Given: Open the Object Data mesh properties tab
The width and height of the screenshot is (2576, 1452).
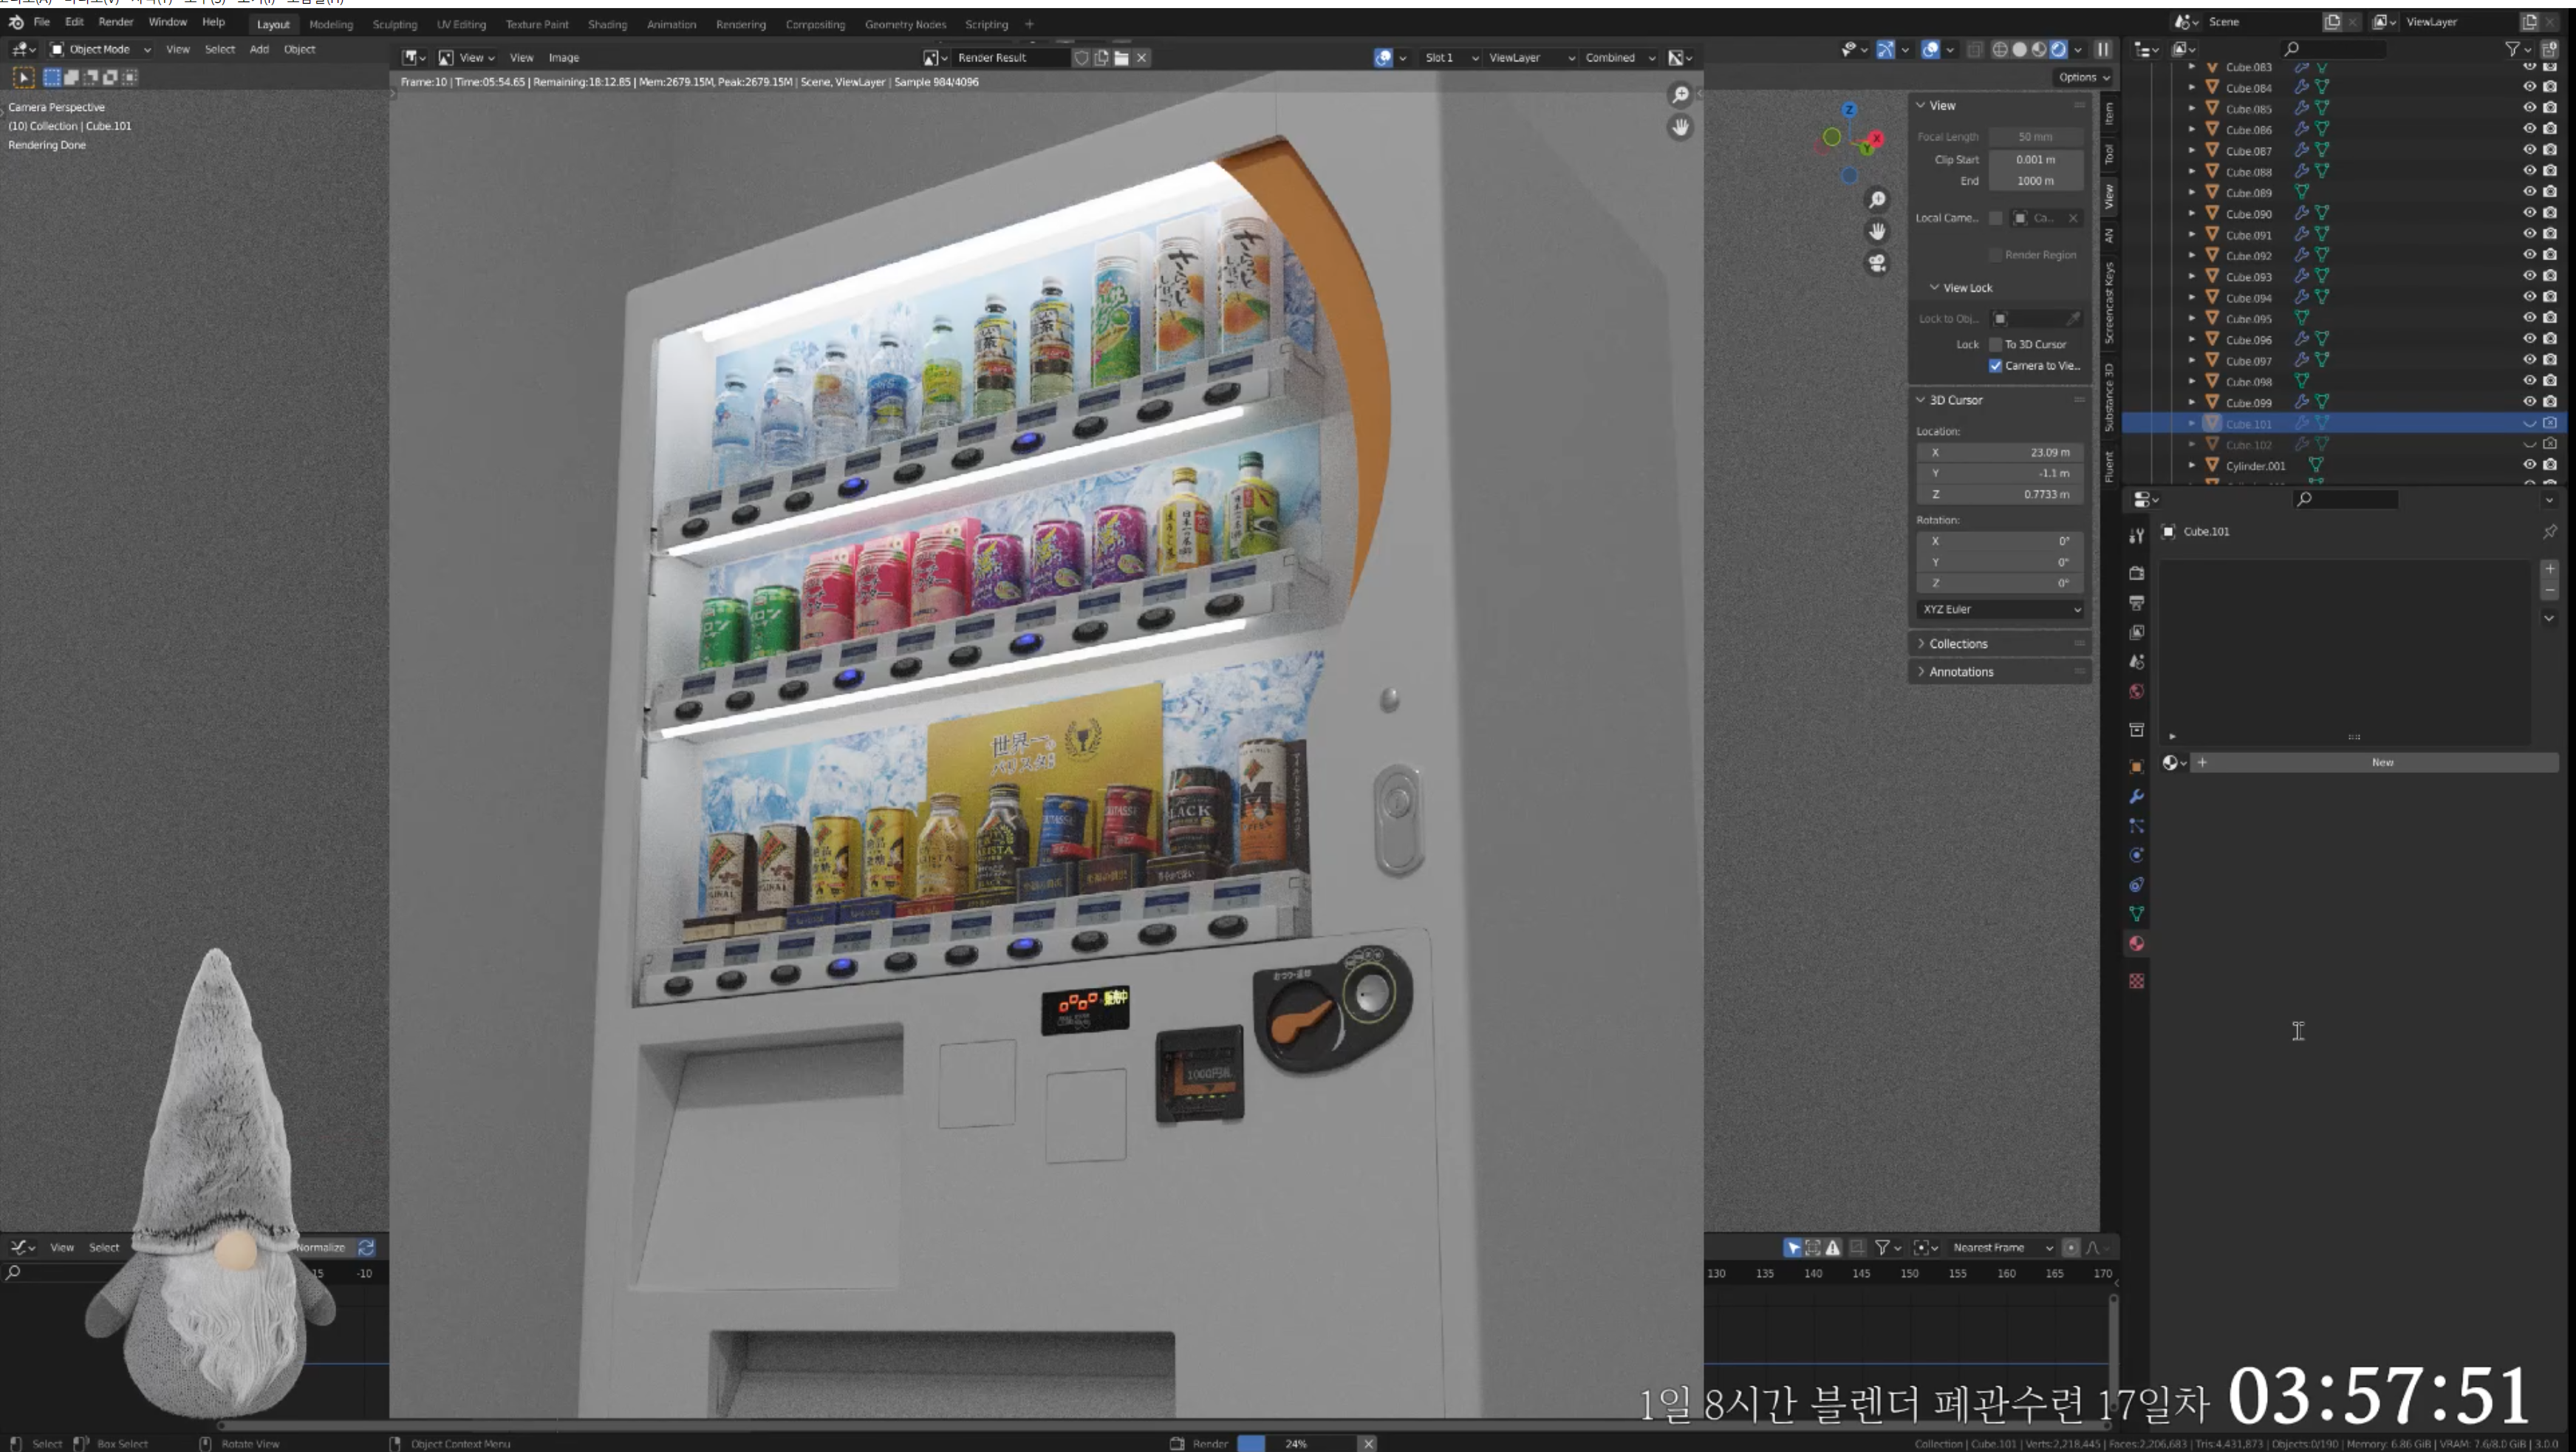Looking at the screenshot, I should 2136,914.
